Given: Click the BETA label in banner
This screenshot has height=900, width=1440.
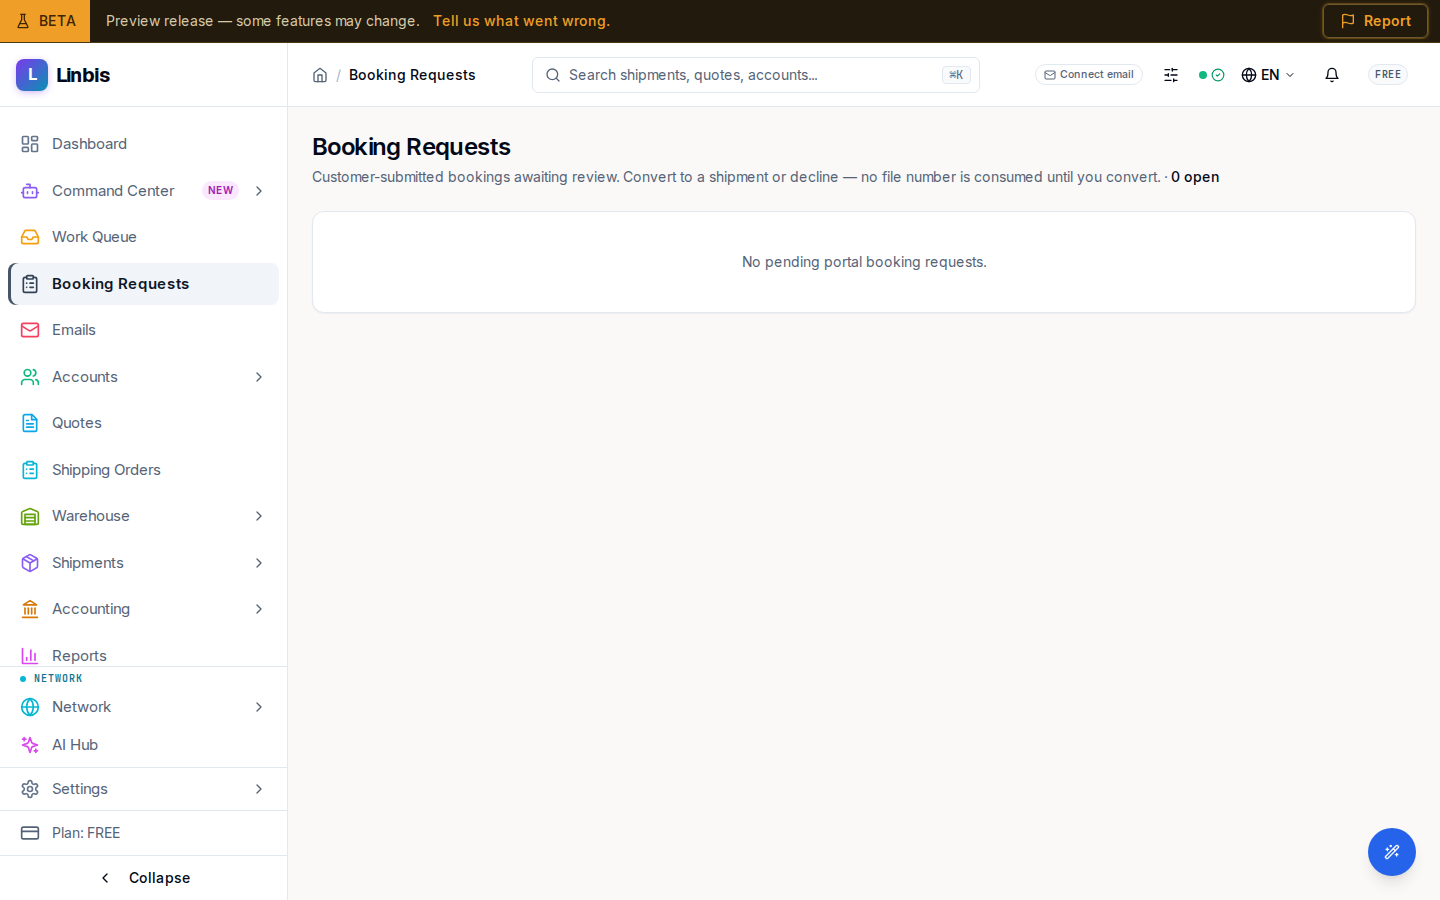Looking at the screenshot, I should [45, 21].
